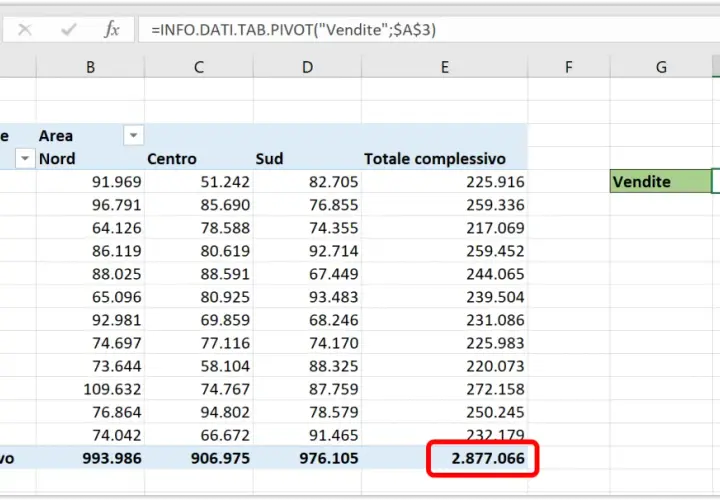
Task: Select column B header
Action: coord(90,67)
